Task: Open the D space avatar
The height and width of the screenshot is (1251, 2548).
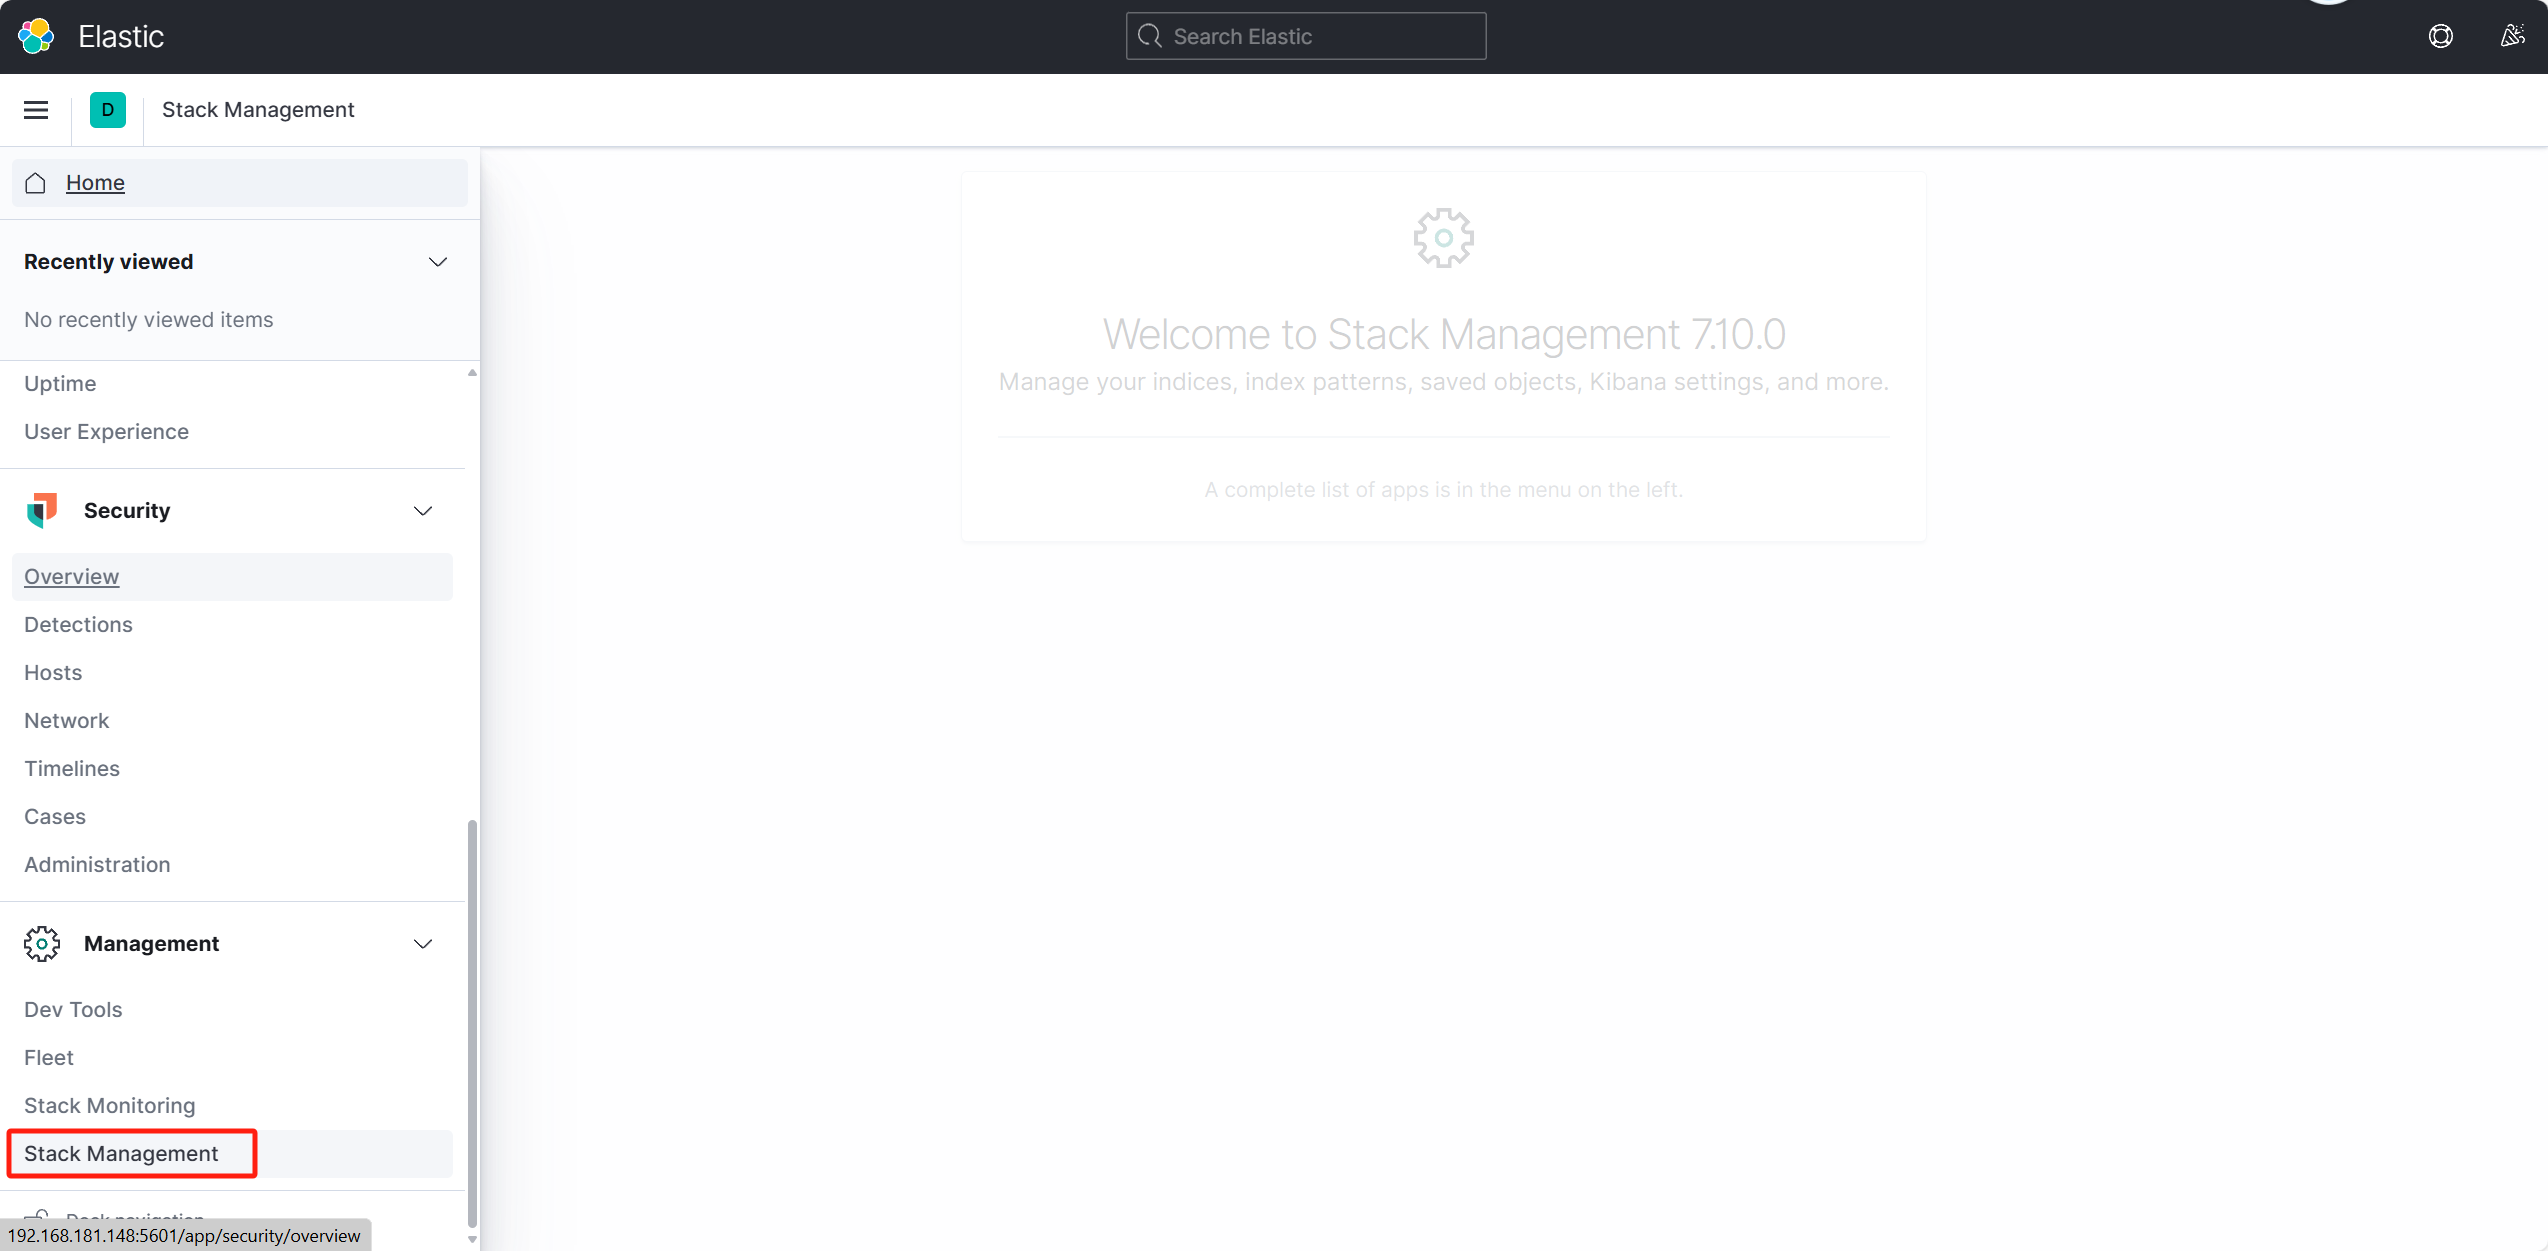Action: [108, 110]
